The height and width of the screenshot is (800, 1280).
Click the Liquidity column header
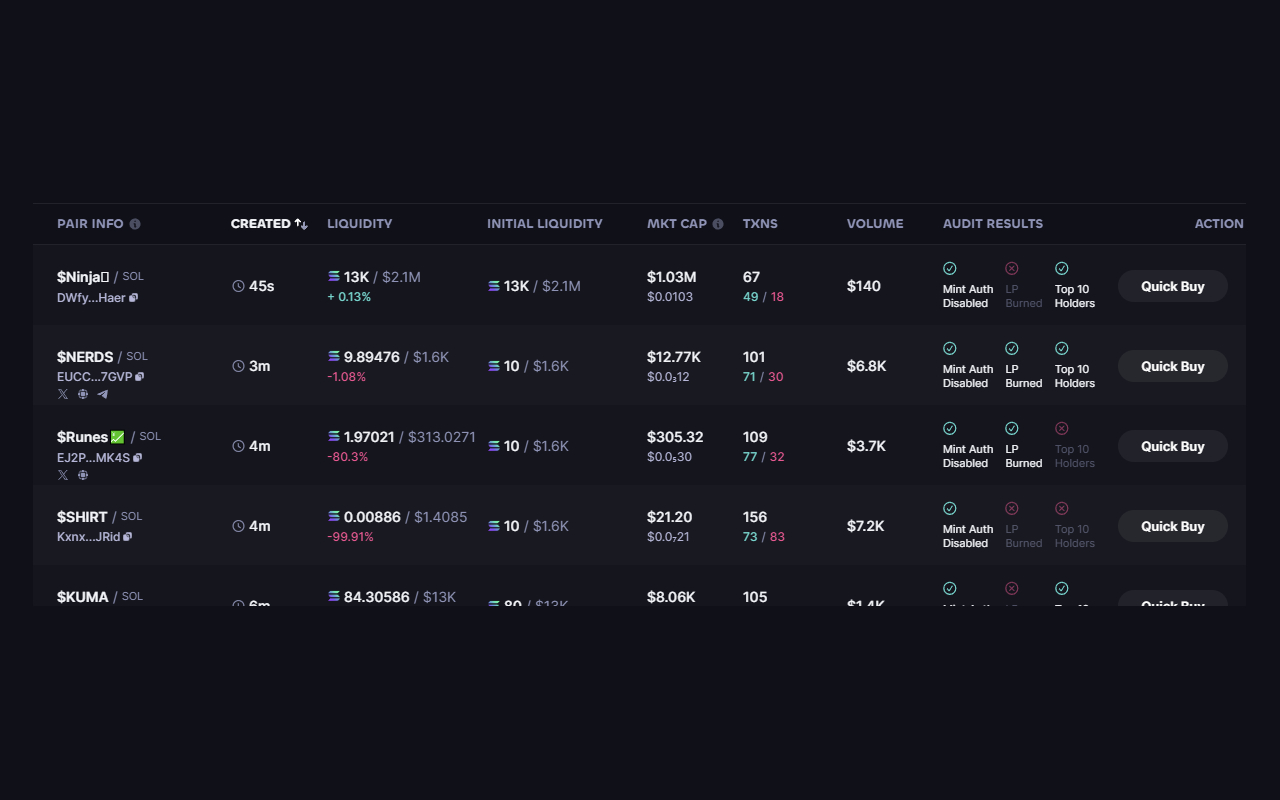[359, 224]
